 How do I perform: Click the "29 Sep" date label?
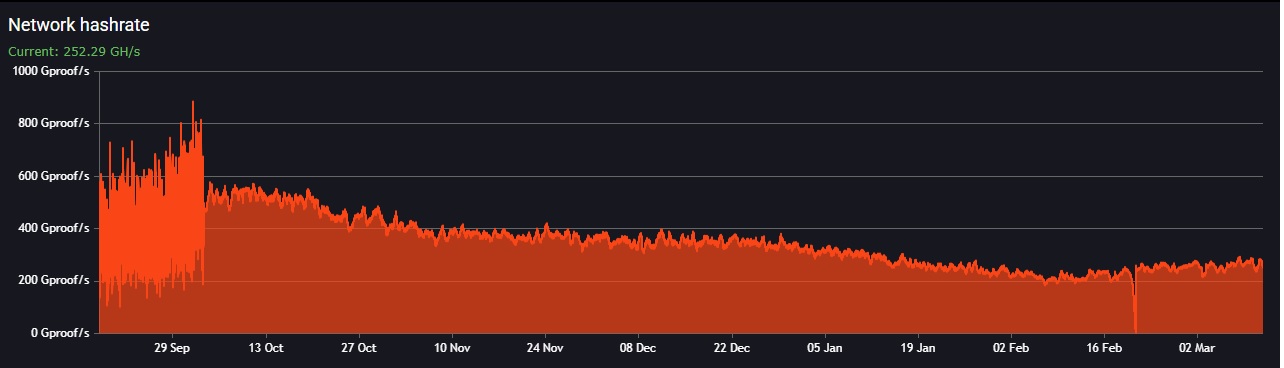173,348
